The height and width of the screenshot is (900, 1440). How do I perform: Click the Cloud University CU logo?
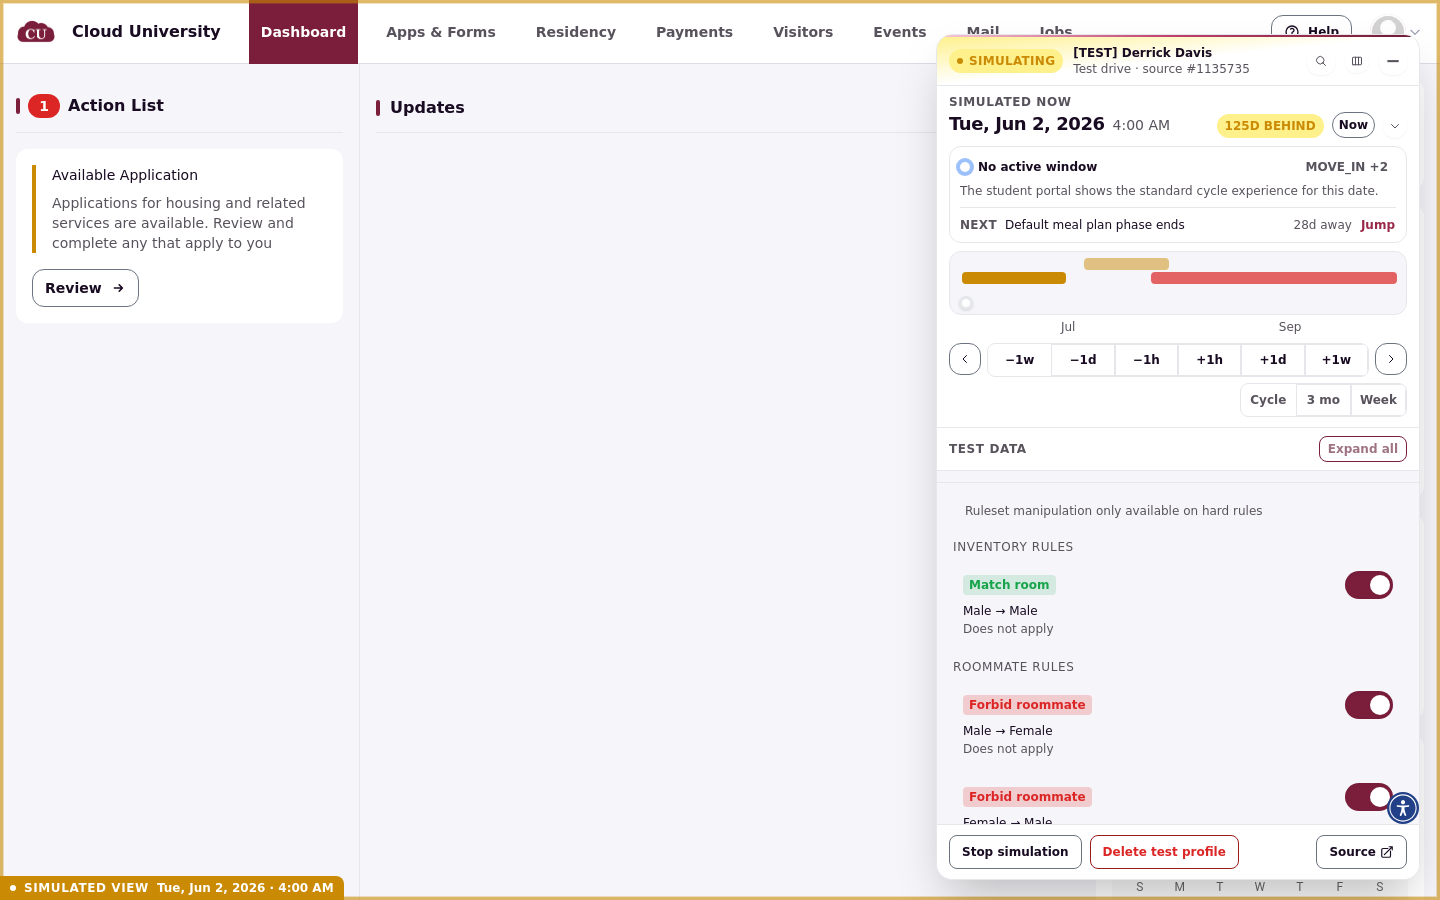click(x=36, y=32)
